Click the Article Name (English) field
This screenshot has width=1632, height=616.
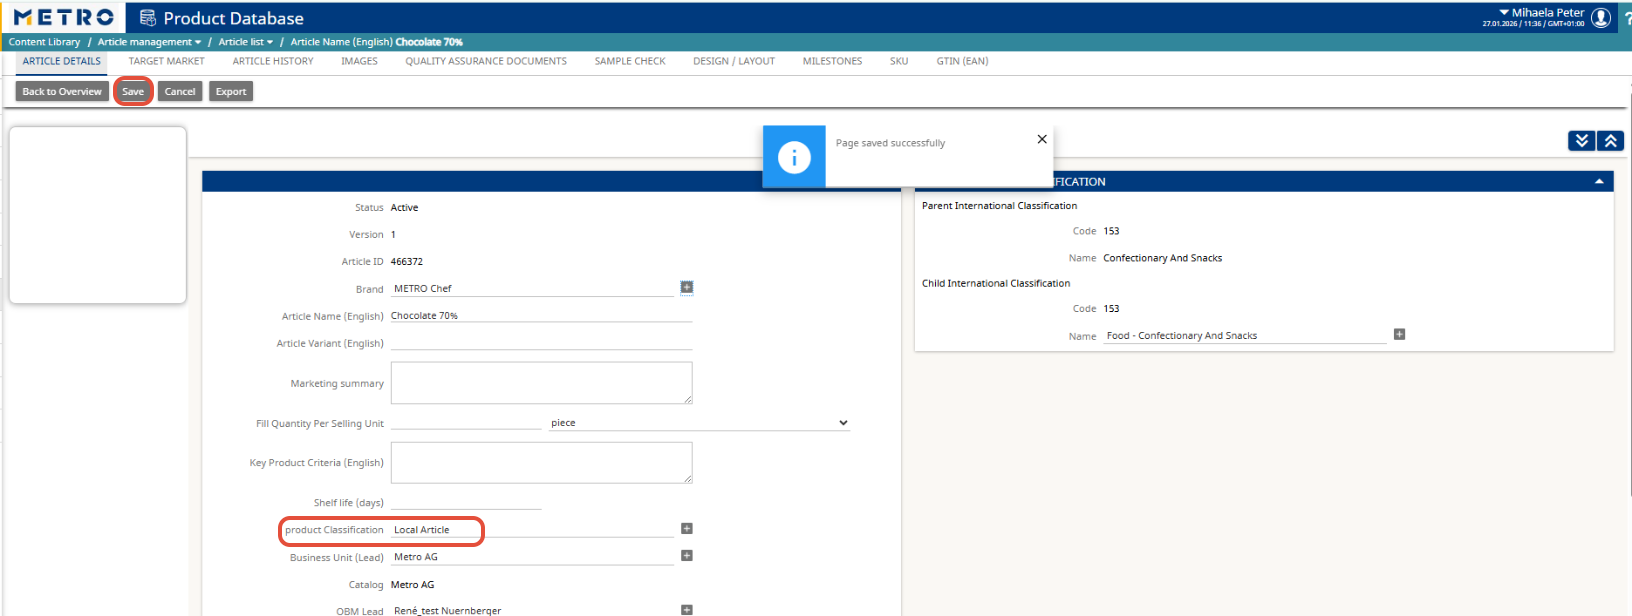click(x=541, y=315)
